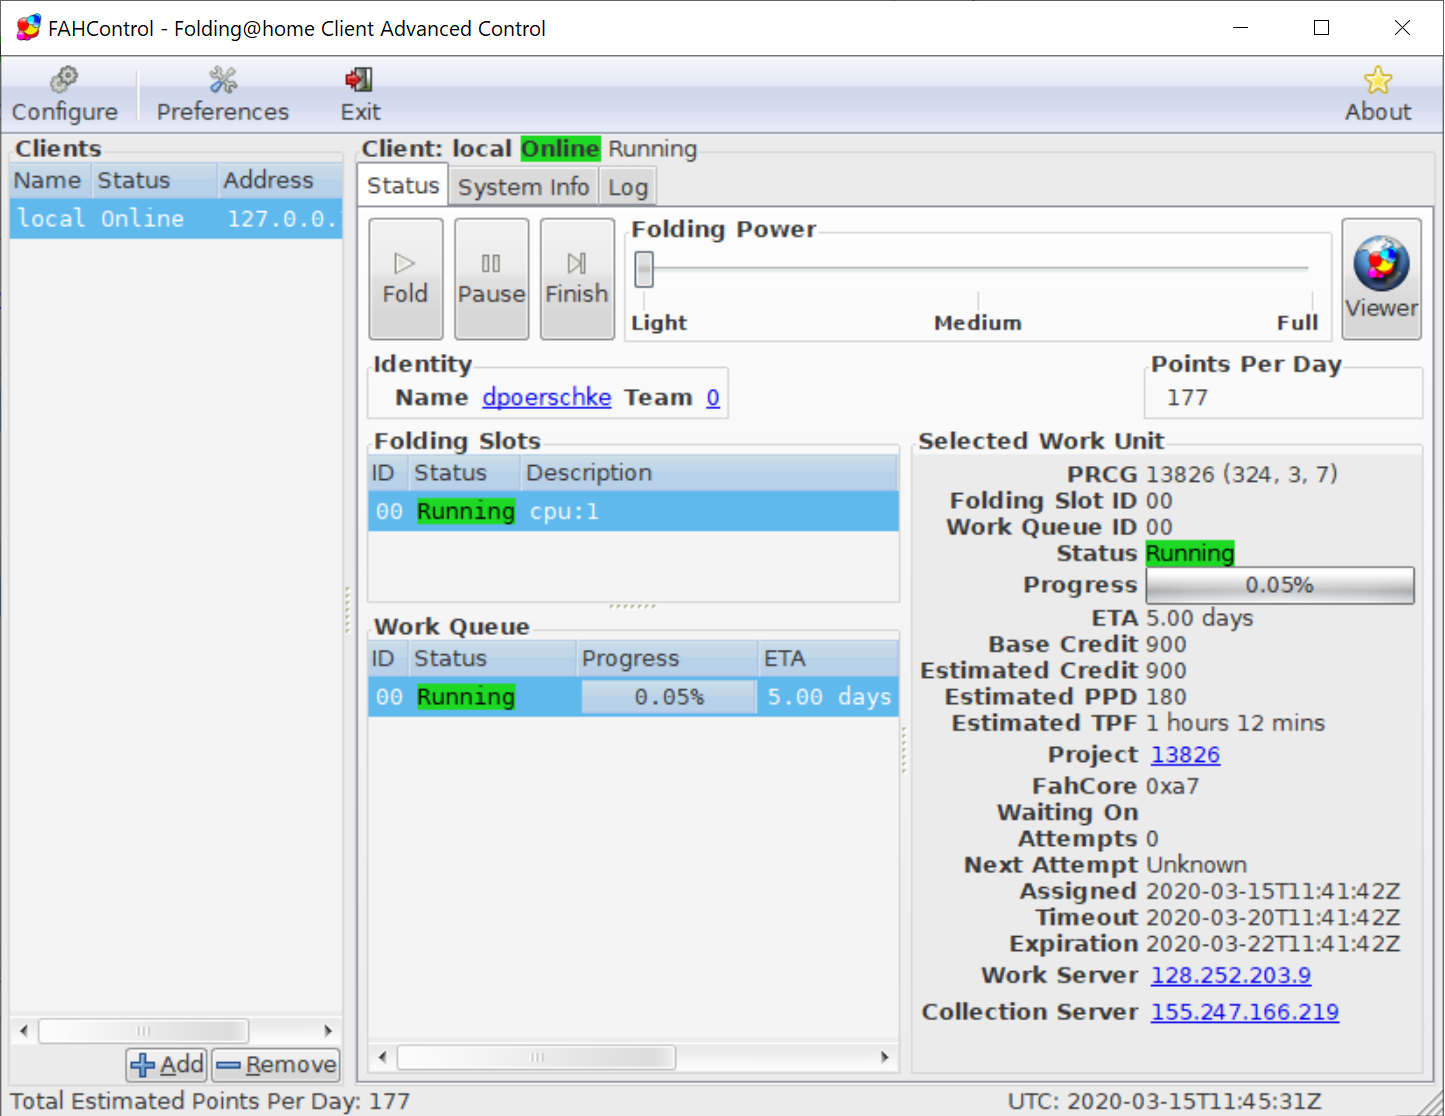This screenshot has width=1445, height=1116.
Task: Click the 5.00 days ETA cell in Work Queue
Action: (829, 697)
